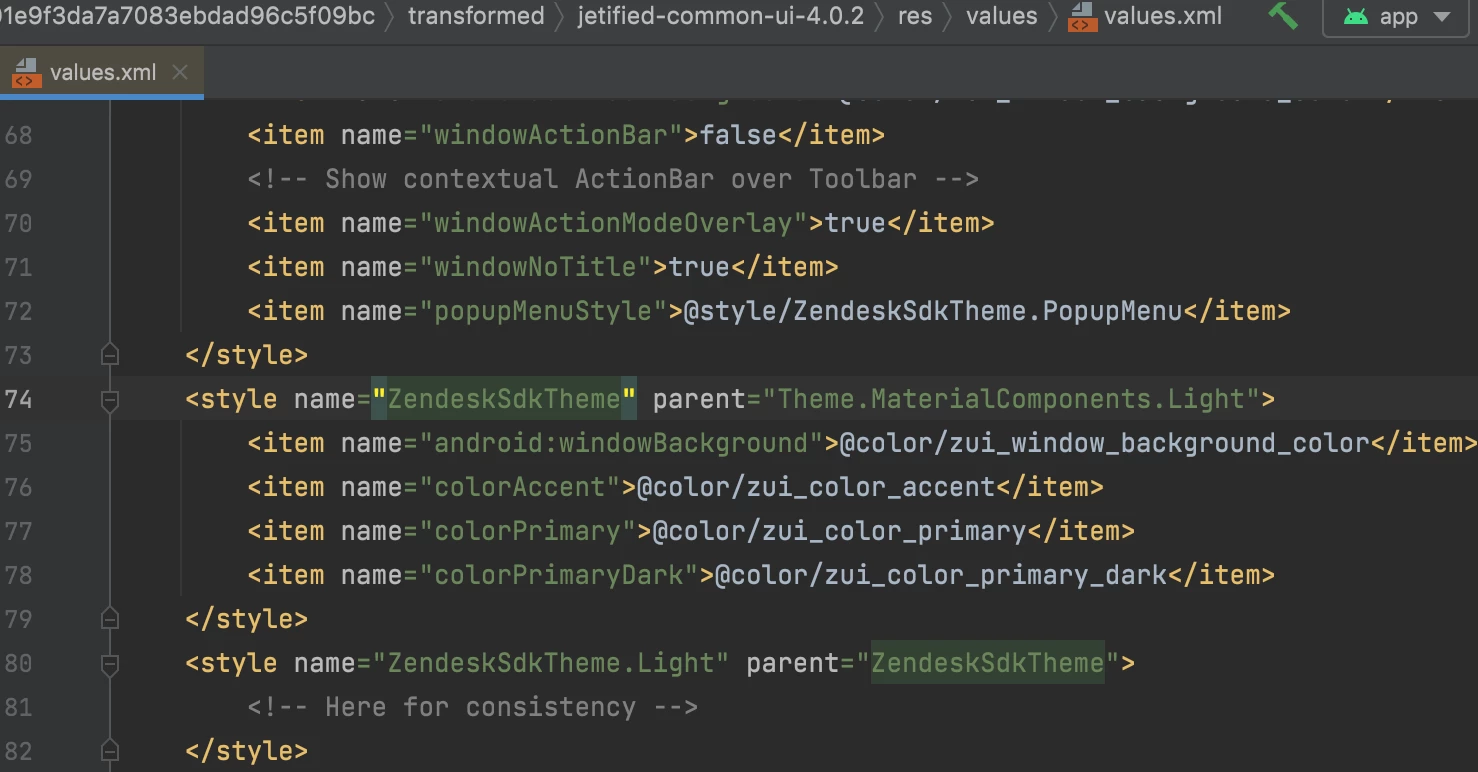Toggle fold marker on line 79
1478x772 pixels.
click(110, 619)
